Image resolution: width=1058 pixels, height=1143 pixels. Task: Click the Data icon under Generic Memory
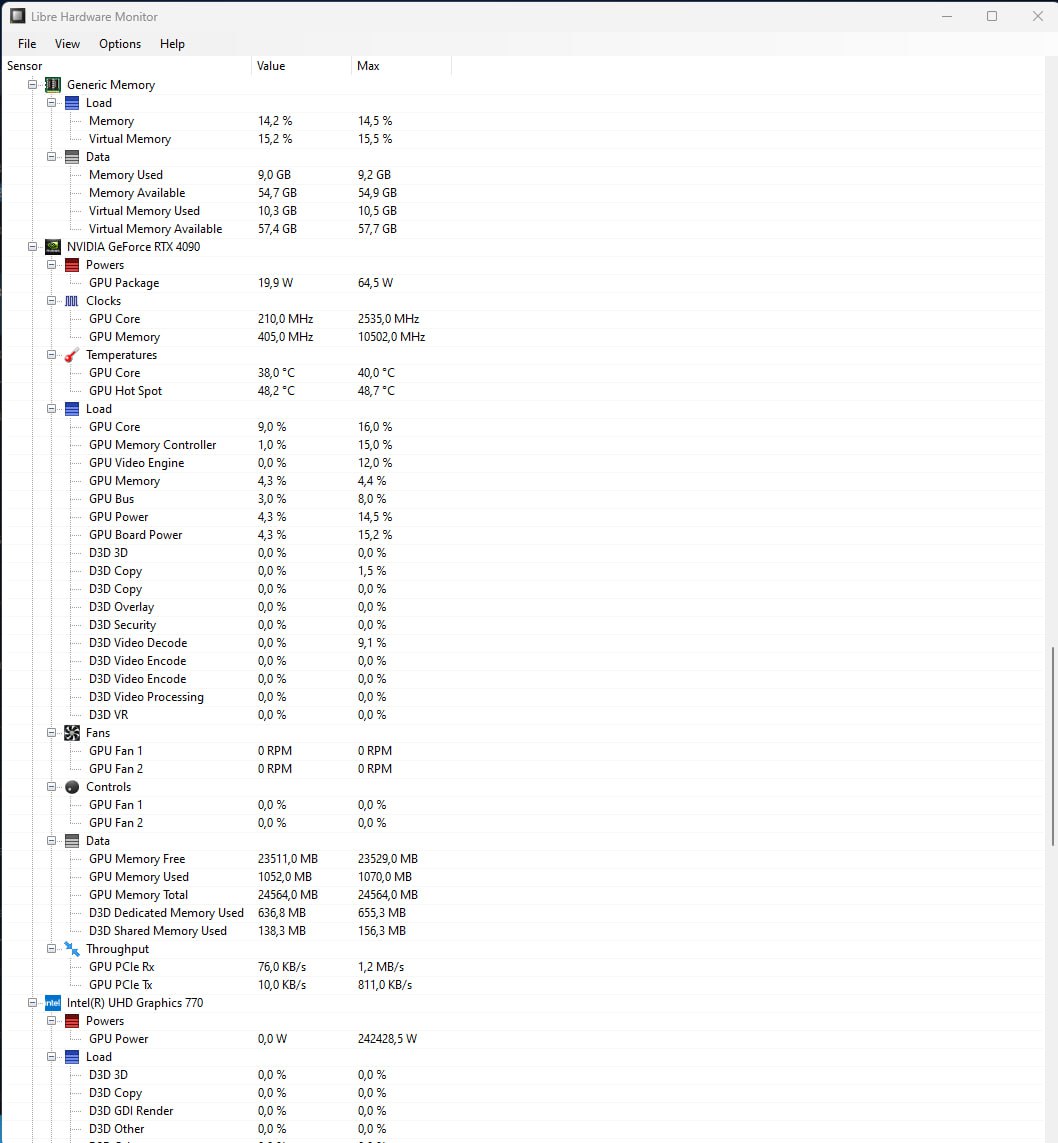click(x=71, y=157)
